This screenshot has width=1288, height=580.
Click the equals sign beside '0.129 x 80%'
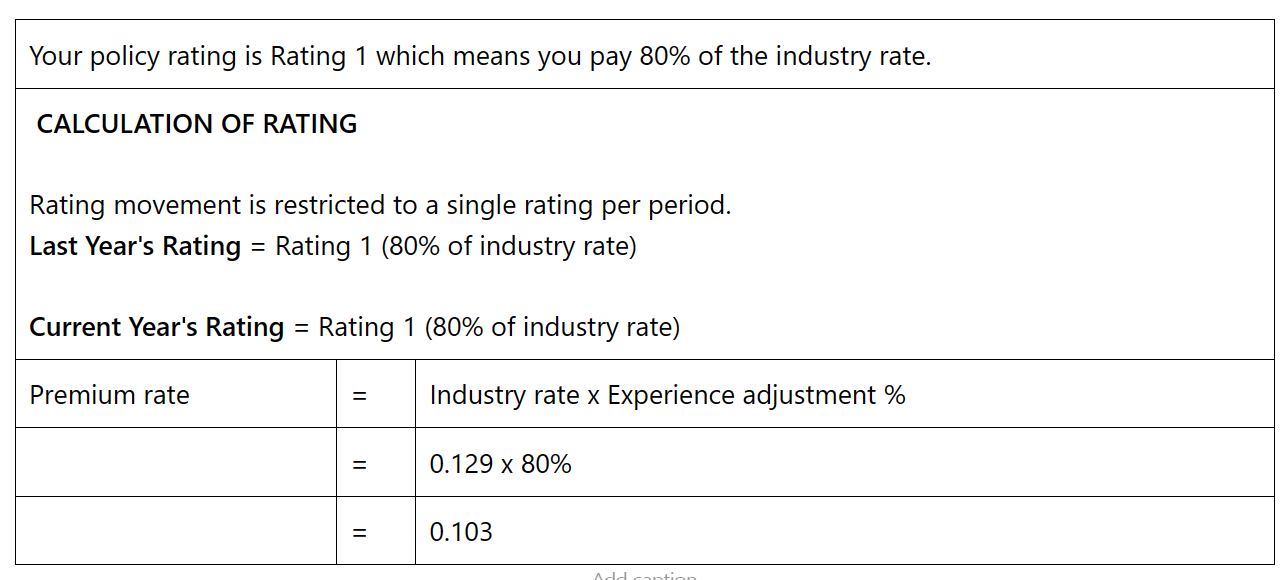[360, 464]
